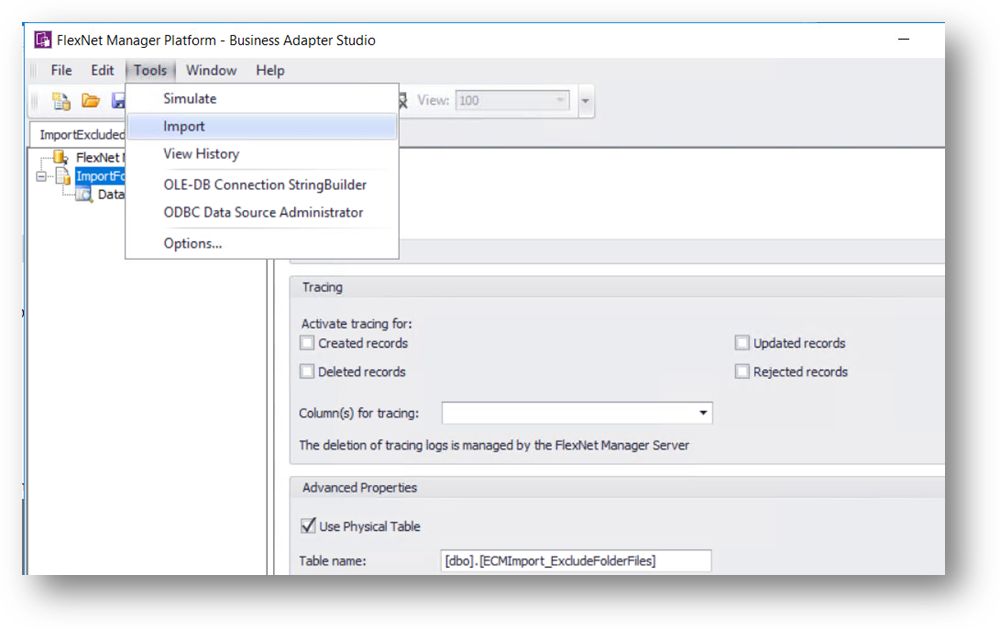Image resolution: width=1000 pixels, height=630 pixels.
Task: Enable tracing for Created records
Action: point(307,343)
